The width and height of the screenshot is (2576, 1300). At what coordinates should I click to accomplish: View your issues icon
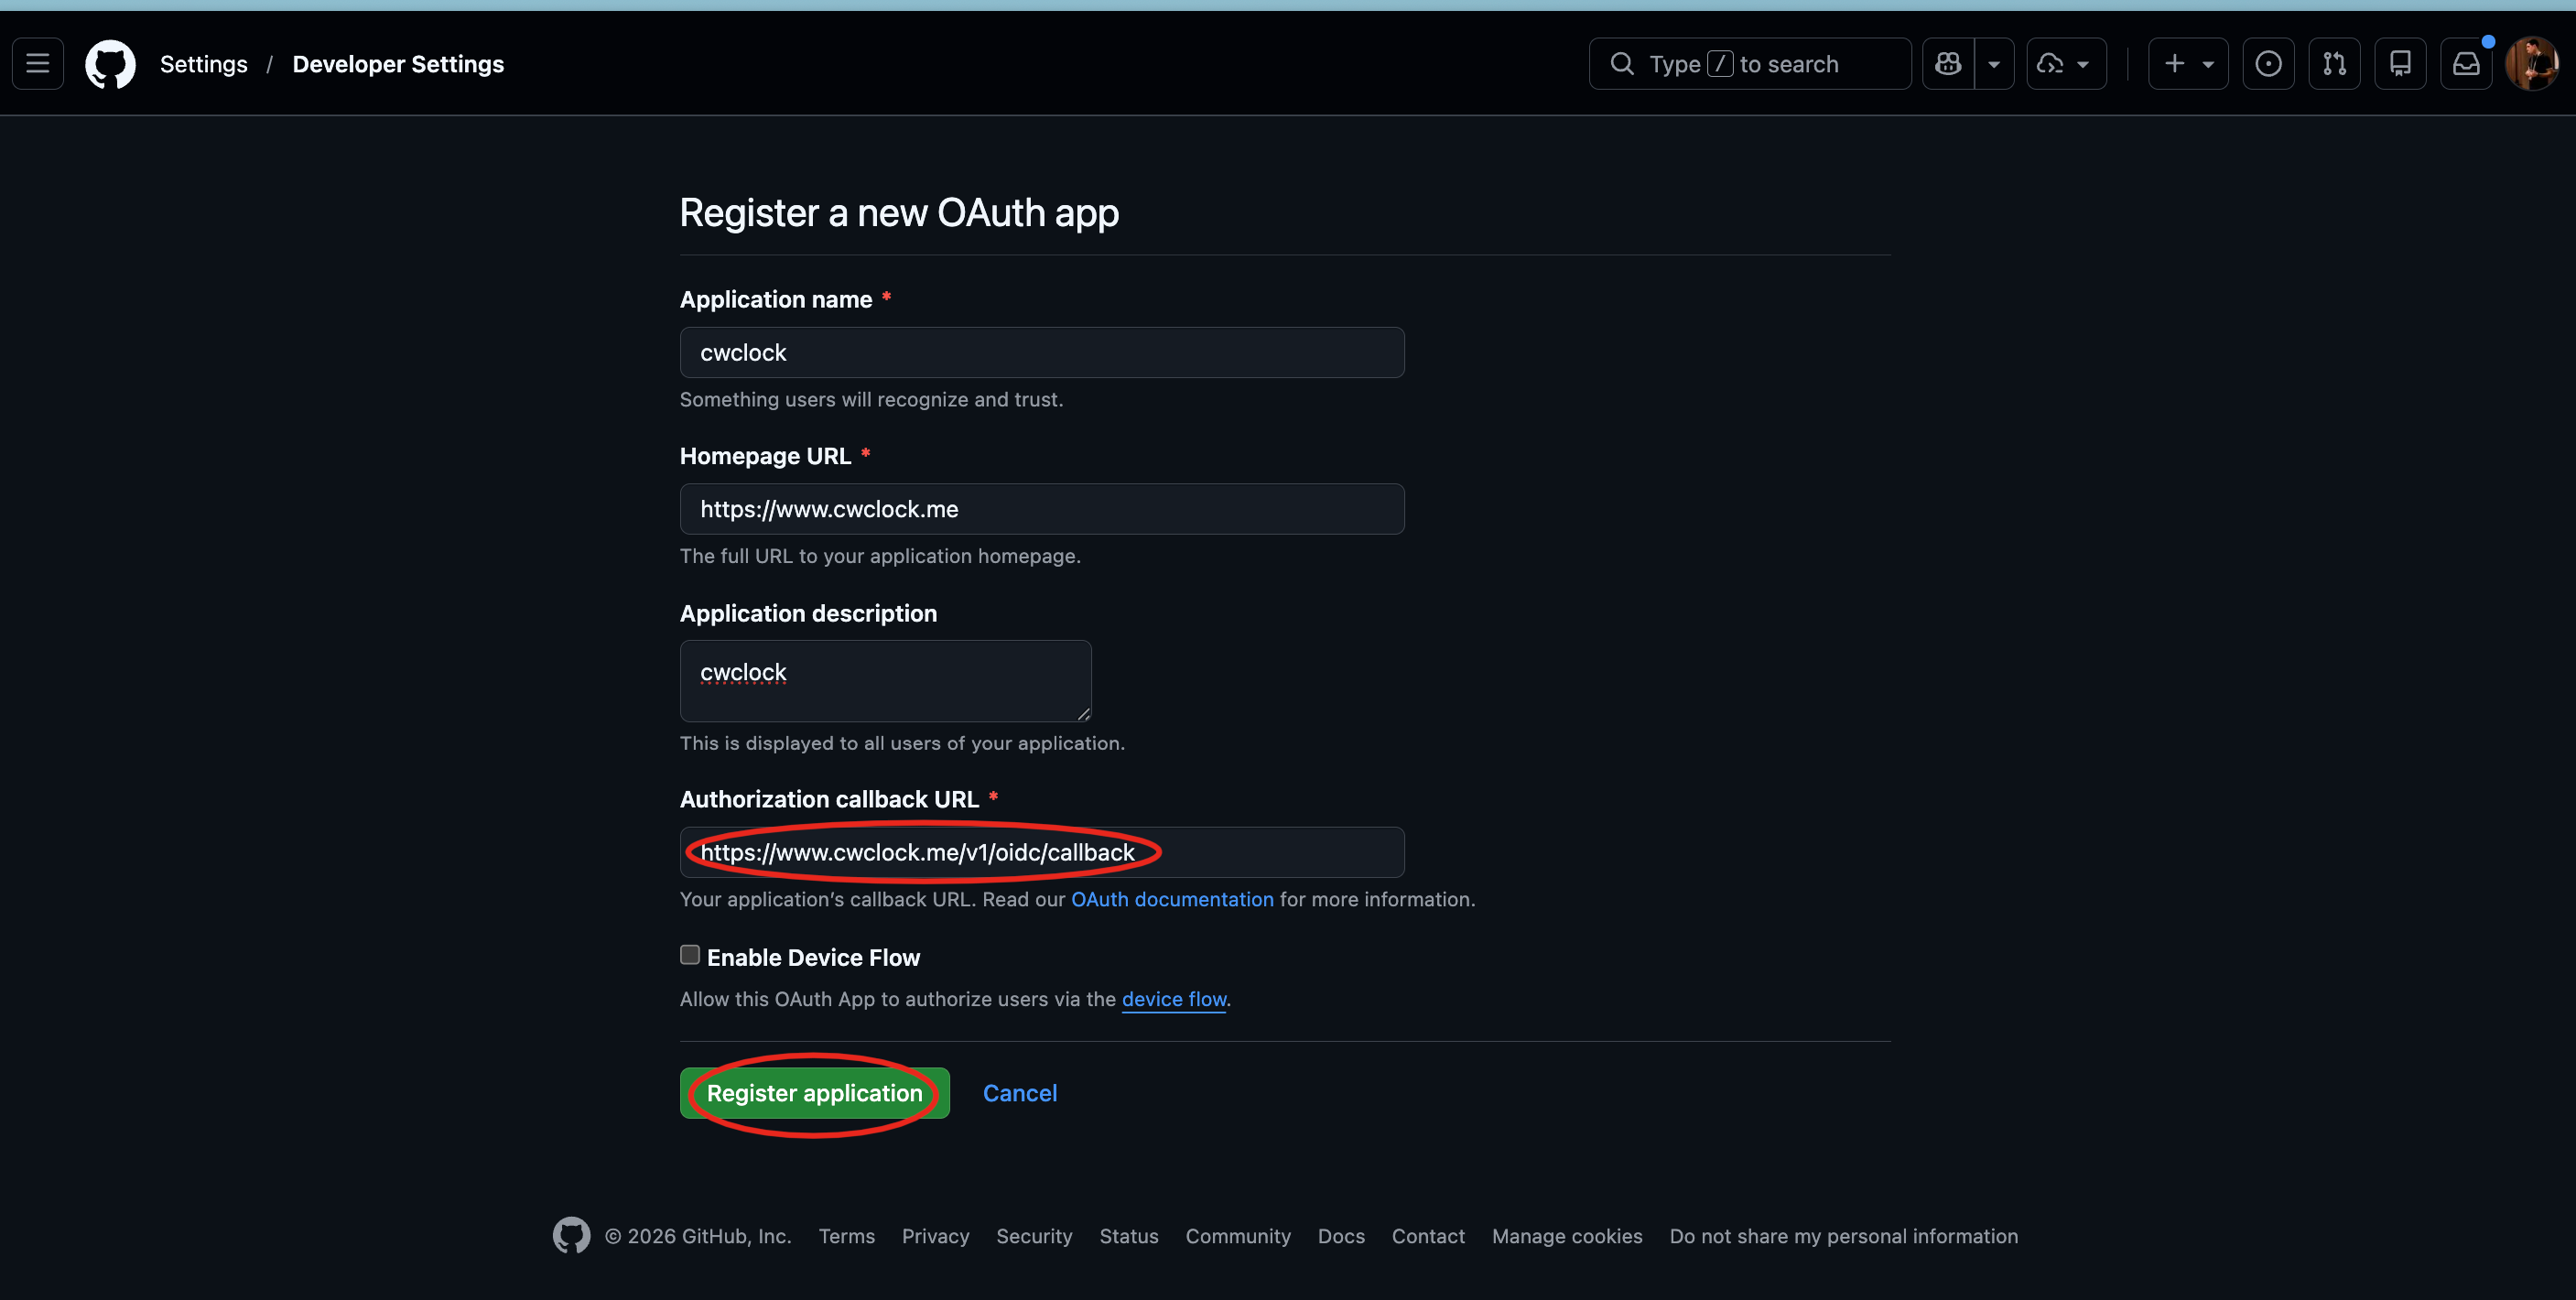point(2268,64)
